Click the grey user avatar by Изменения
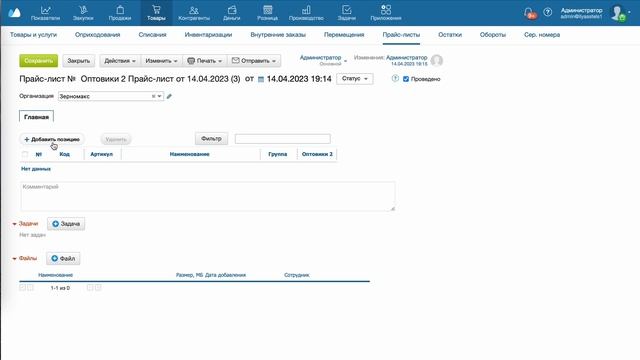 (436, 60)
